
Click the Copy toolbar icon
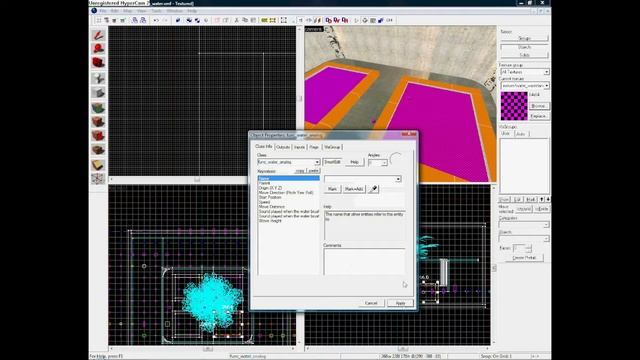tap(245, 20)
